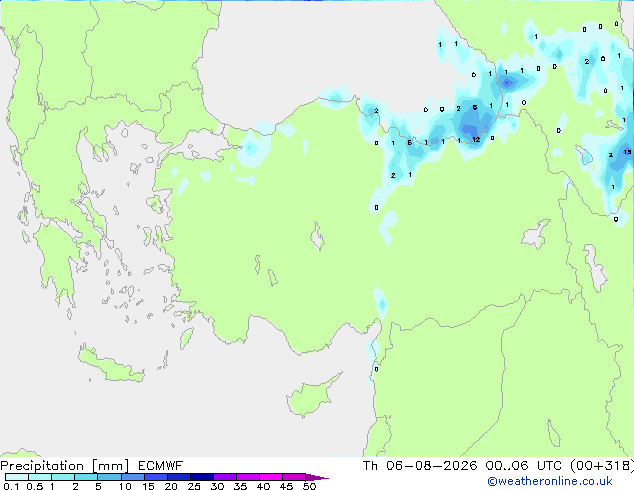Click the legend scale label "0.1"
634x490 pixels.
[x=11, y=486]
